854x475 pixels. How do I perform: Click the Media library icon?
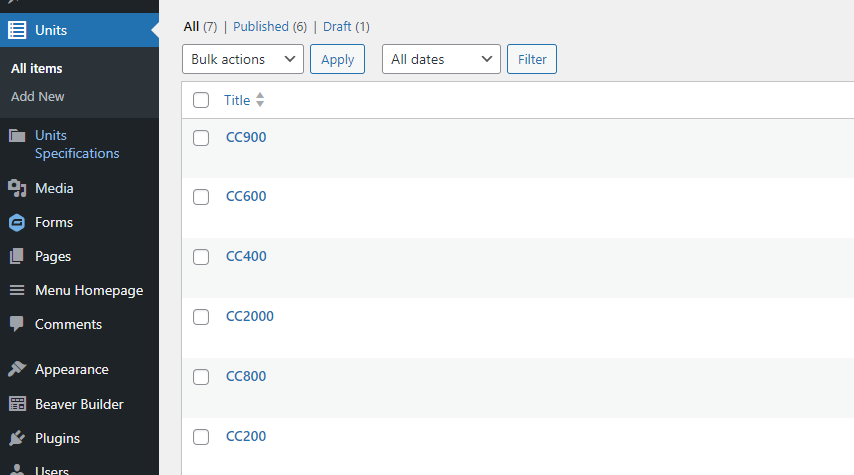17,188
